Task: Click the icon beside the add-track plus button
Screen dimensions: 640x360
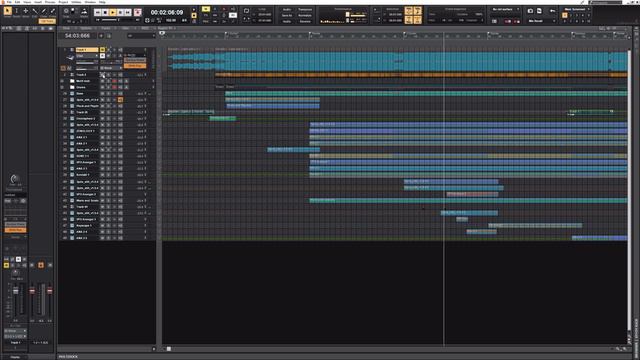Action: (109, 36)
